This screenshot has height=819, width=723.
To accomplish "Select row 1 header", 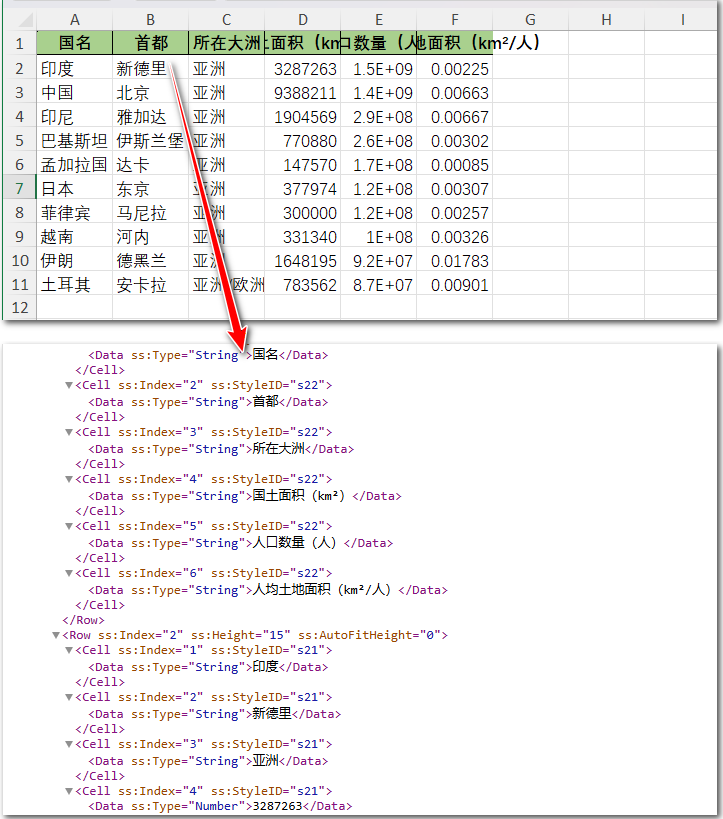I will tap(20, 43).
